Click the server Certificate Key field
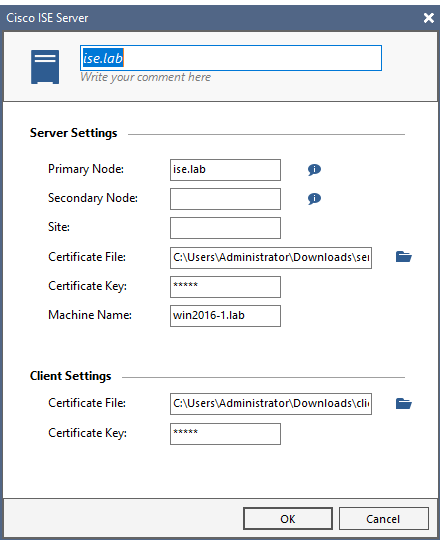Screen dimensions: 440x540 coord(226,287)
